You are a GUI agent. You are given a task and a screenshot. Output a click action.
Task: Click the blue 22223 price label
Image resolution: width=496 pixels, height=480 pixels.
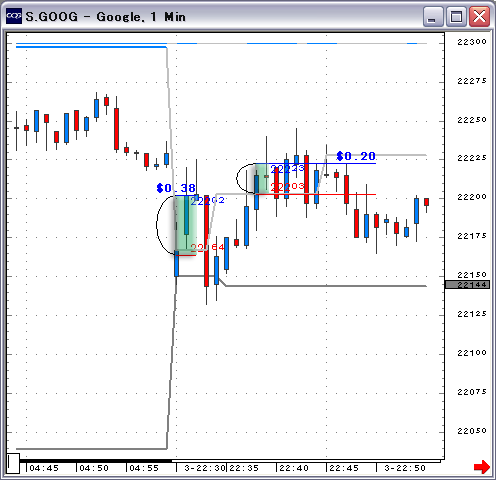(x=287, y=169)
